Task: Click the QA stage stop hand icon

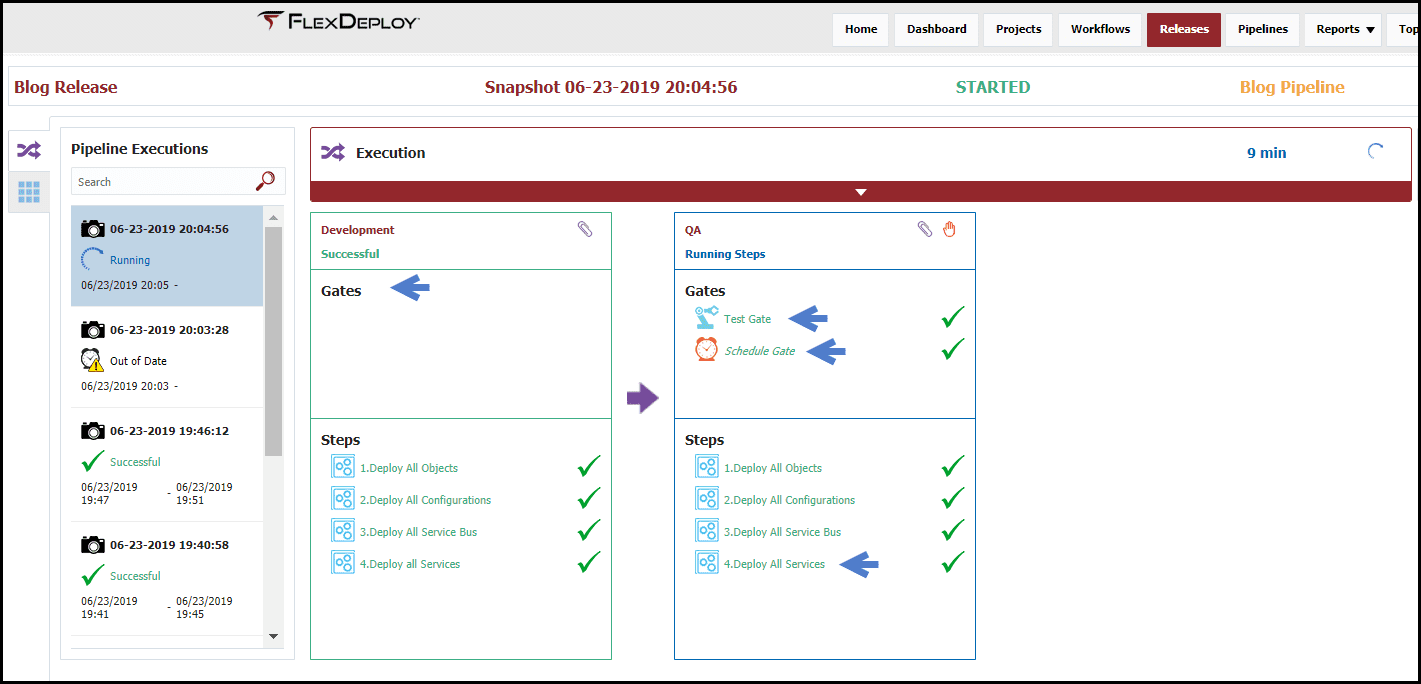Action: pyautogui.click(x=950, y=230)
